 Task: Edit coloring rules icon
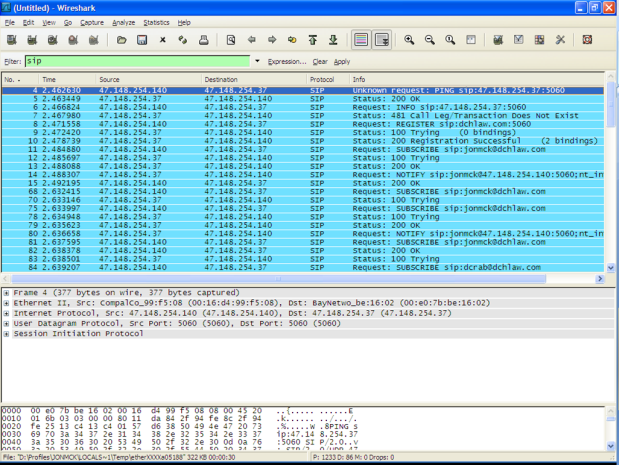[539, 40]
